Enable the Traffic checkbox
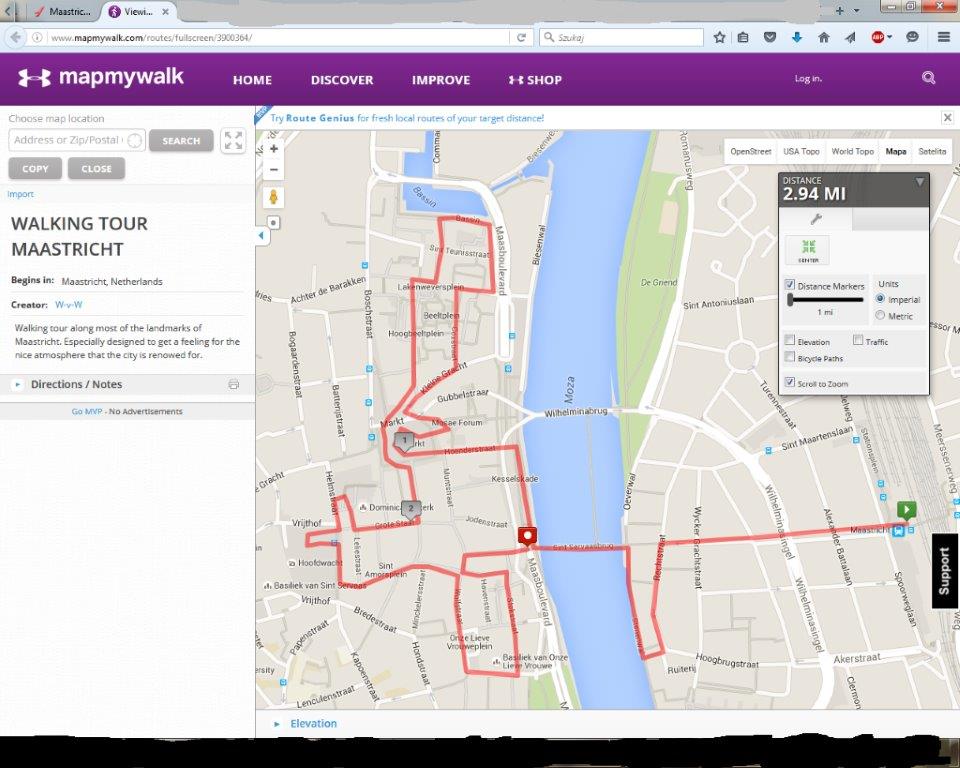The width and height of the screenshot is (960, 768). pos(858,340)
